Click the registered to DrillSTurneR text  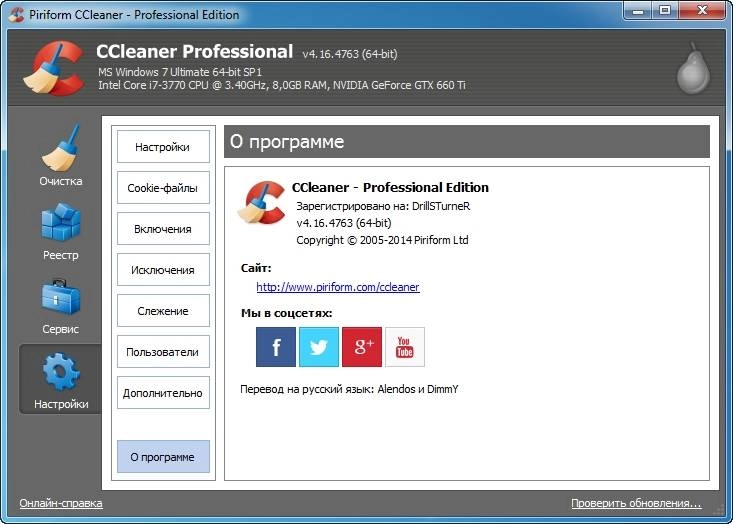click(383, 206)
